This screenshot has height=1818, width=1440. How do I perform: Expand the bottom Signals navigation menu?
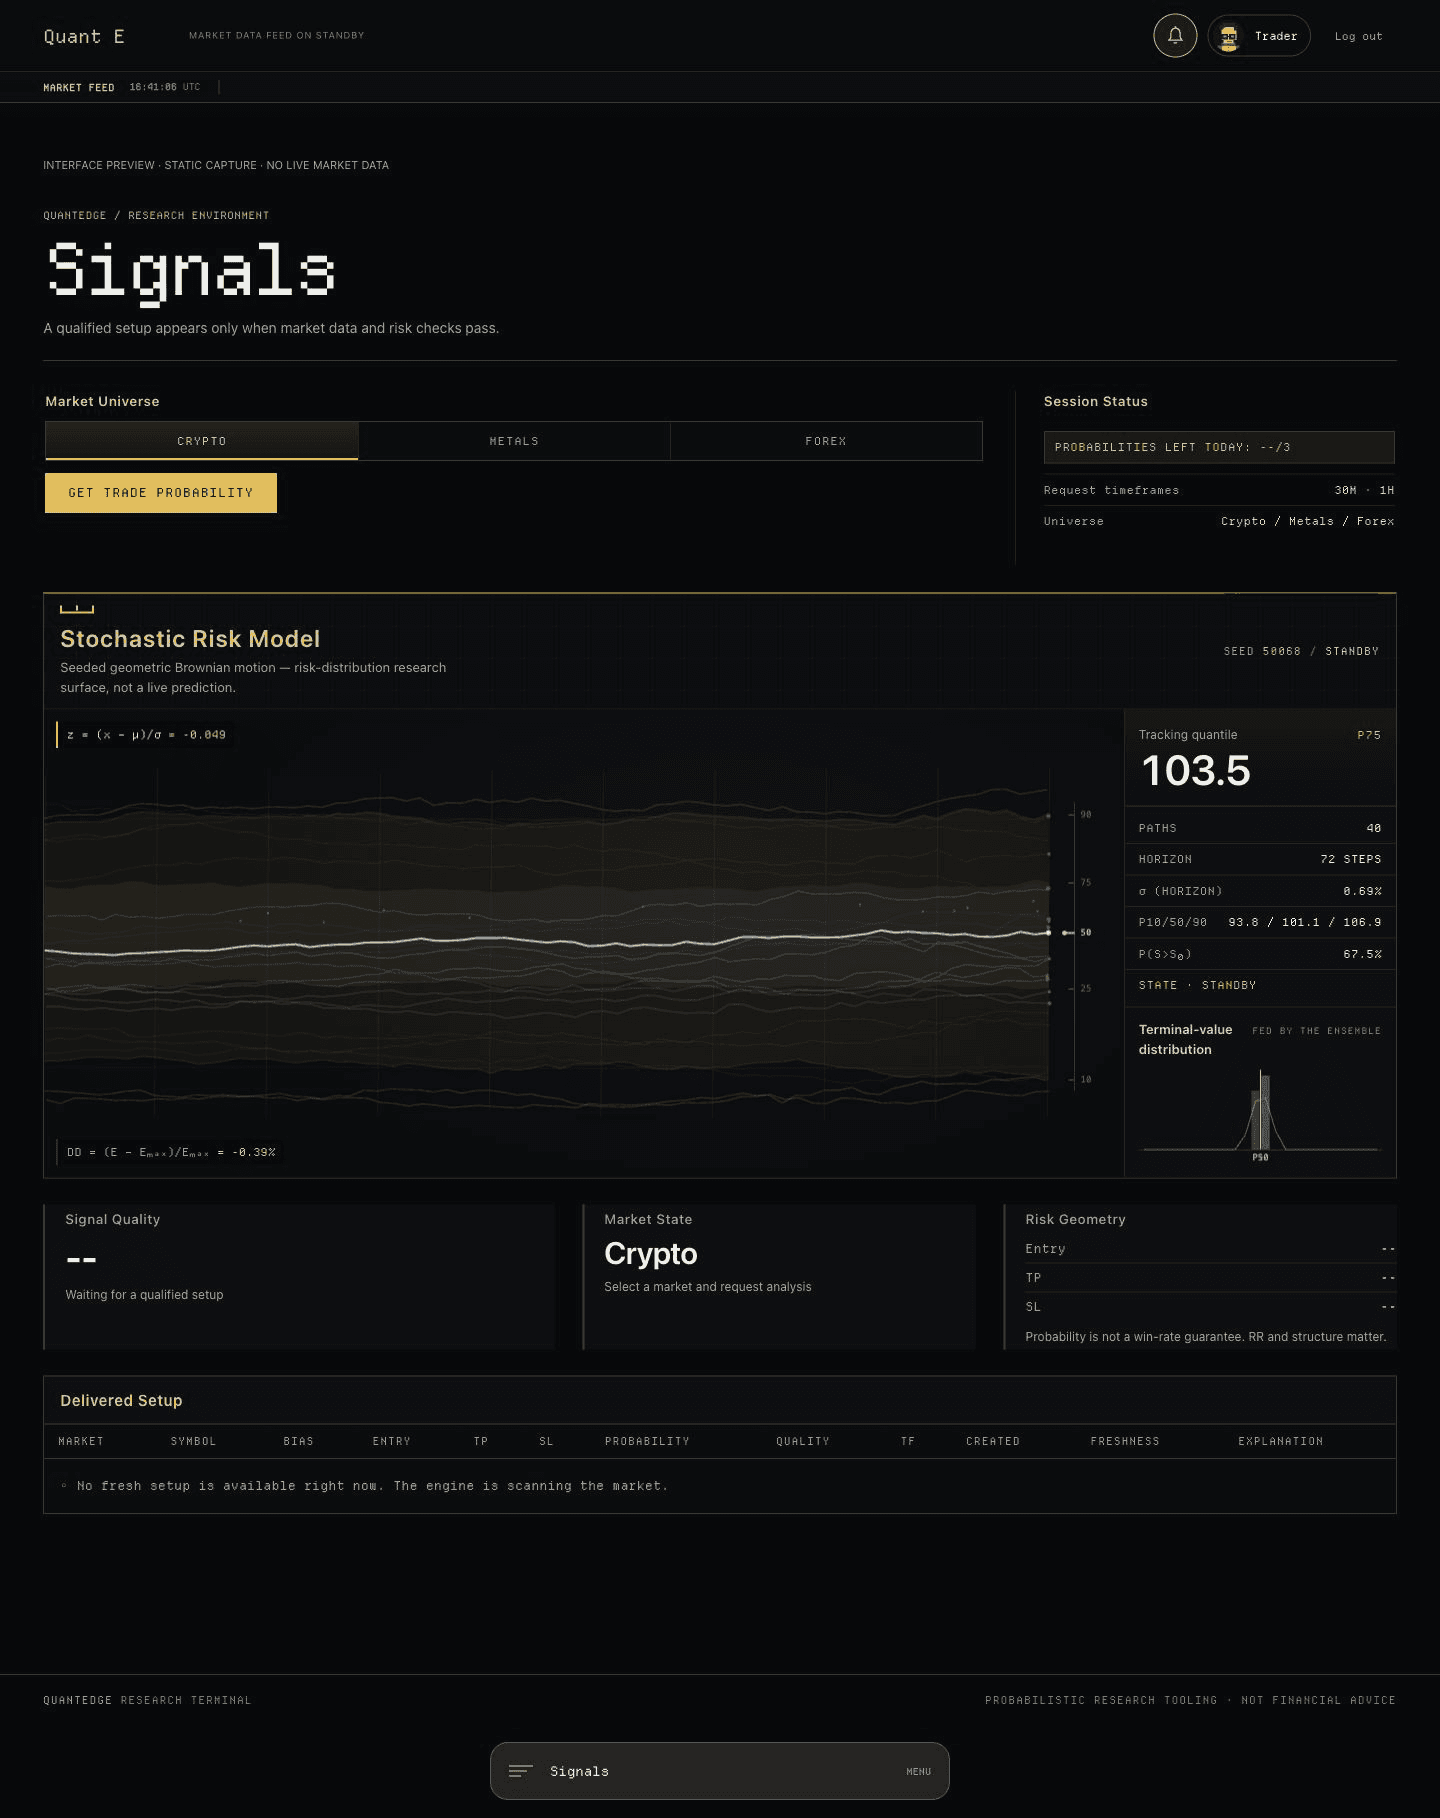click(x=720, y=1771)
